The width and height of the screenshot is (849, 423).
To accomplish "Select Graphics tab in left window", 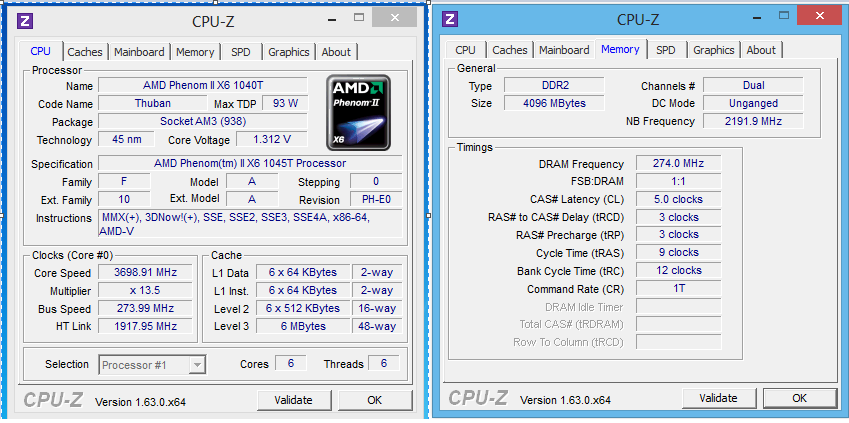I will (289, 52).
